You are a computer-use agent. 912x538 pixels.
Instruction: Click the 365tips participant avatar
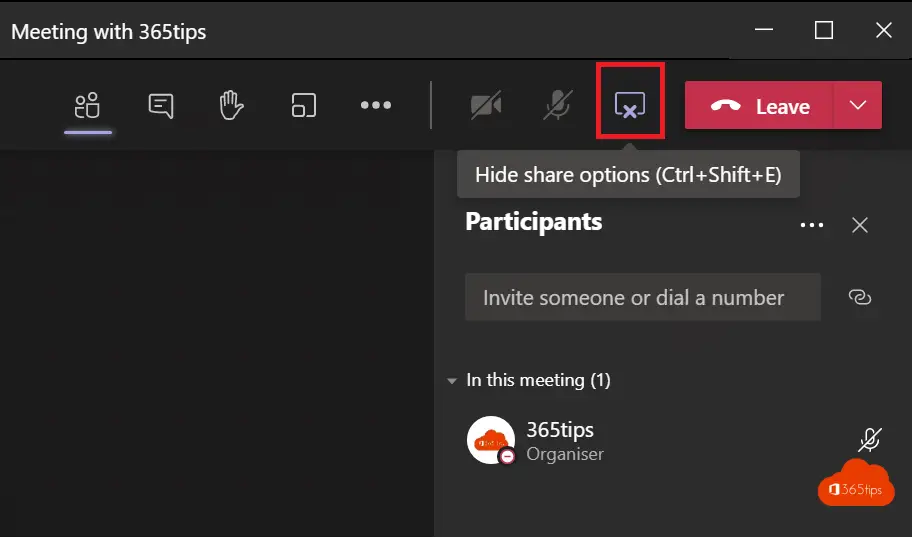tap(491, 440)
